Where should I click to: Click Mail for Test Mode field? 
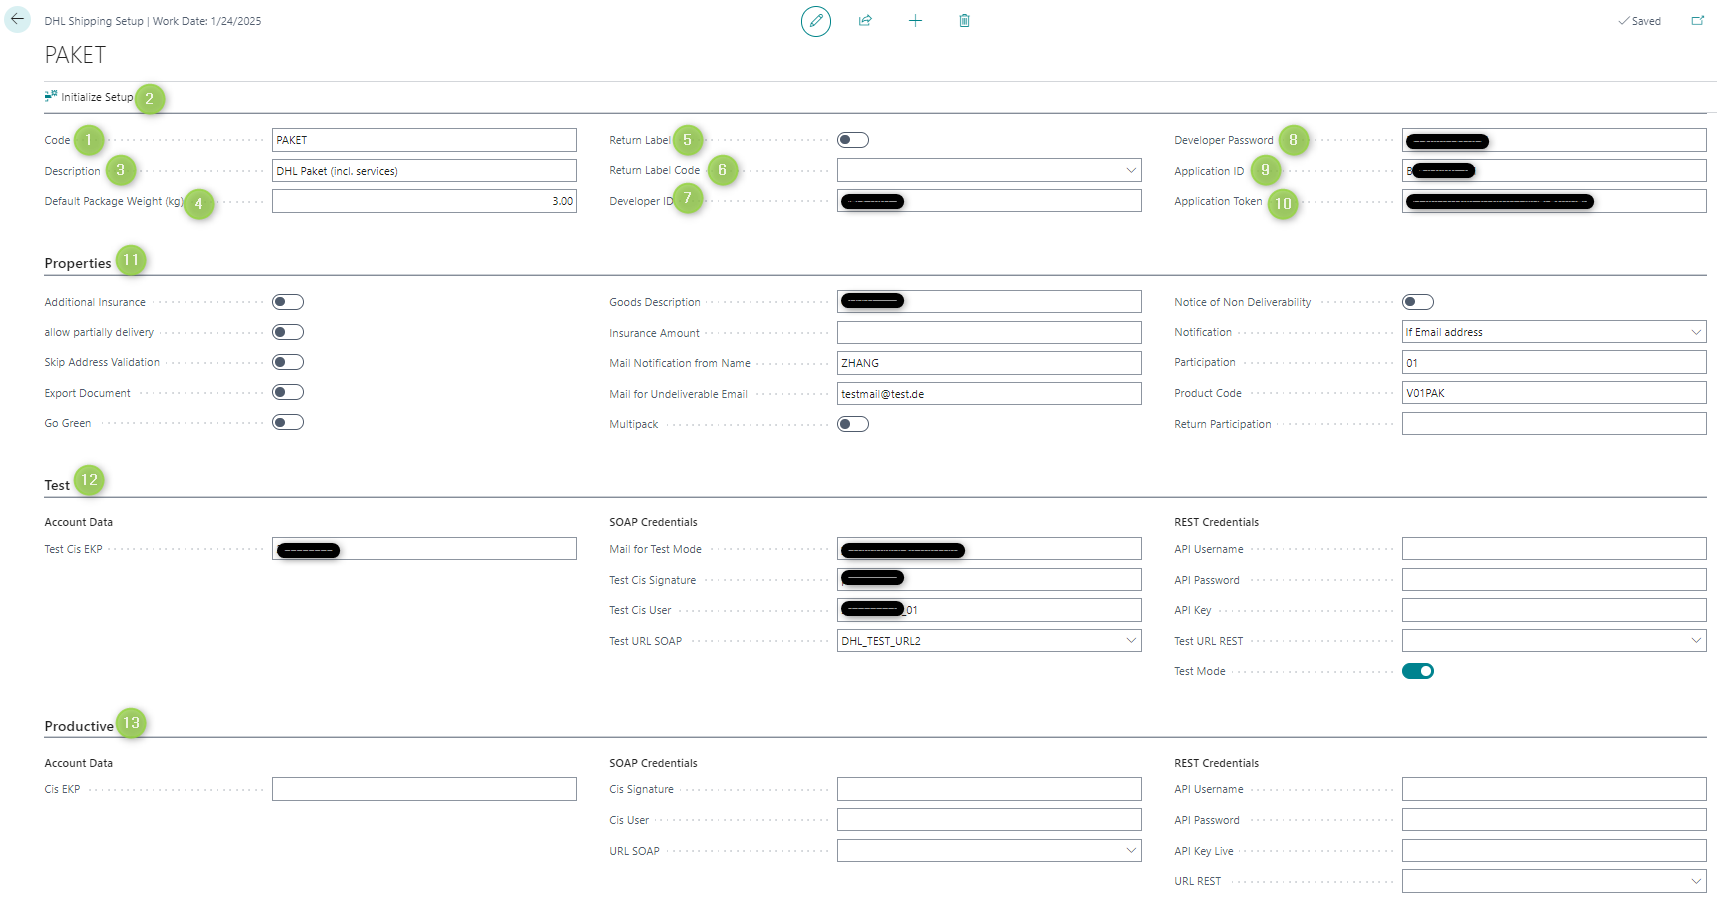point(989,549)
